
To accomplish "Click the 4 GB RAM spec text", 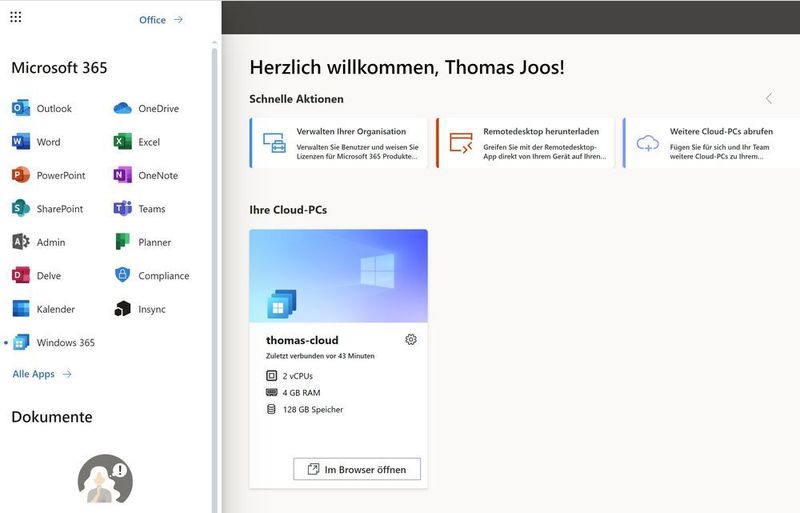I will click(301, 393).
